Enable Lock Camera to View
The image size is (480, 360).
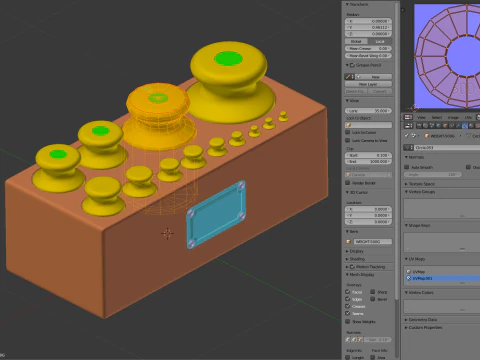(347, 140)
